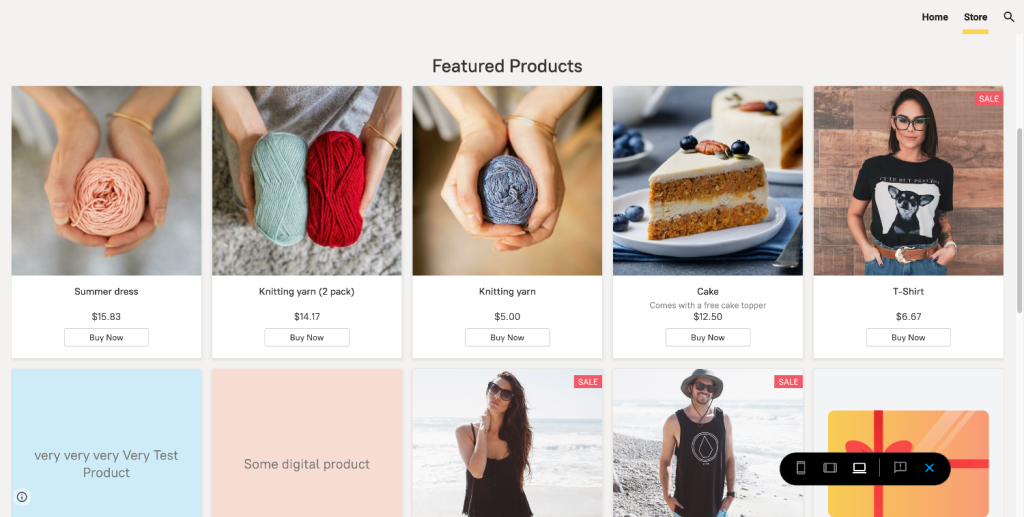Image resolution: width=1024 pixels, height=517 pixels.
Task: Click Buy Now for the T-Shirt
Action: pos(908,338)
